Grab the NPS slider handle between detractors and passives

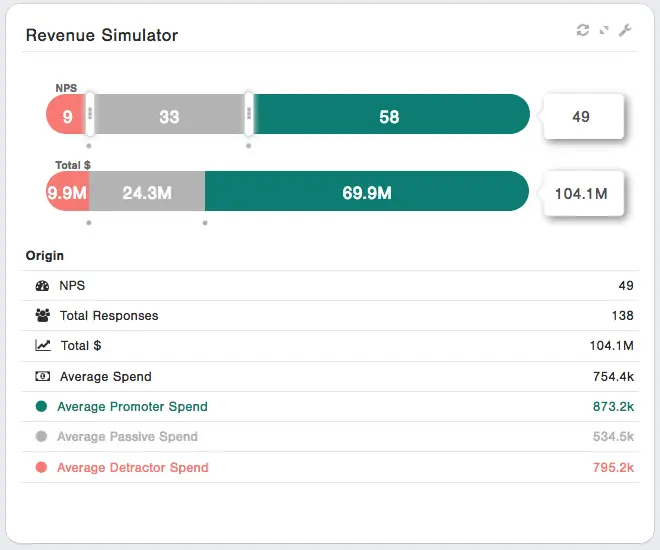[x=90, y=115]
